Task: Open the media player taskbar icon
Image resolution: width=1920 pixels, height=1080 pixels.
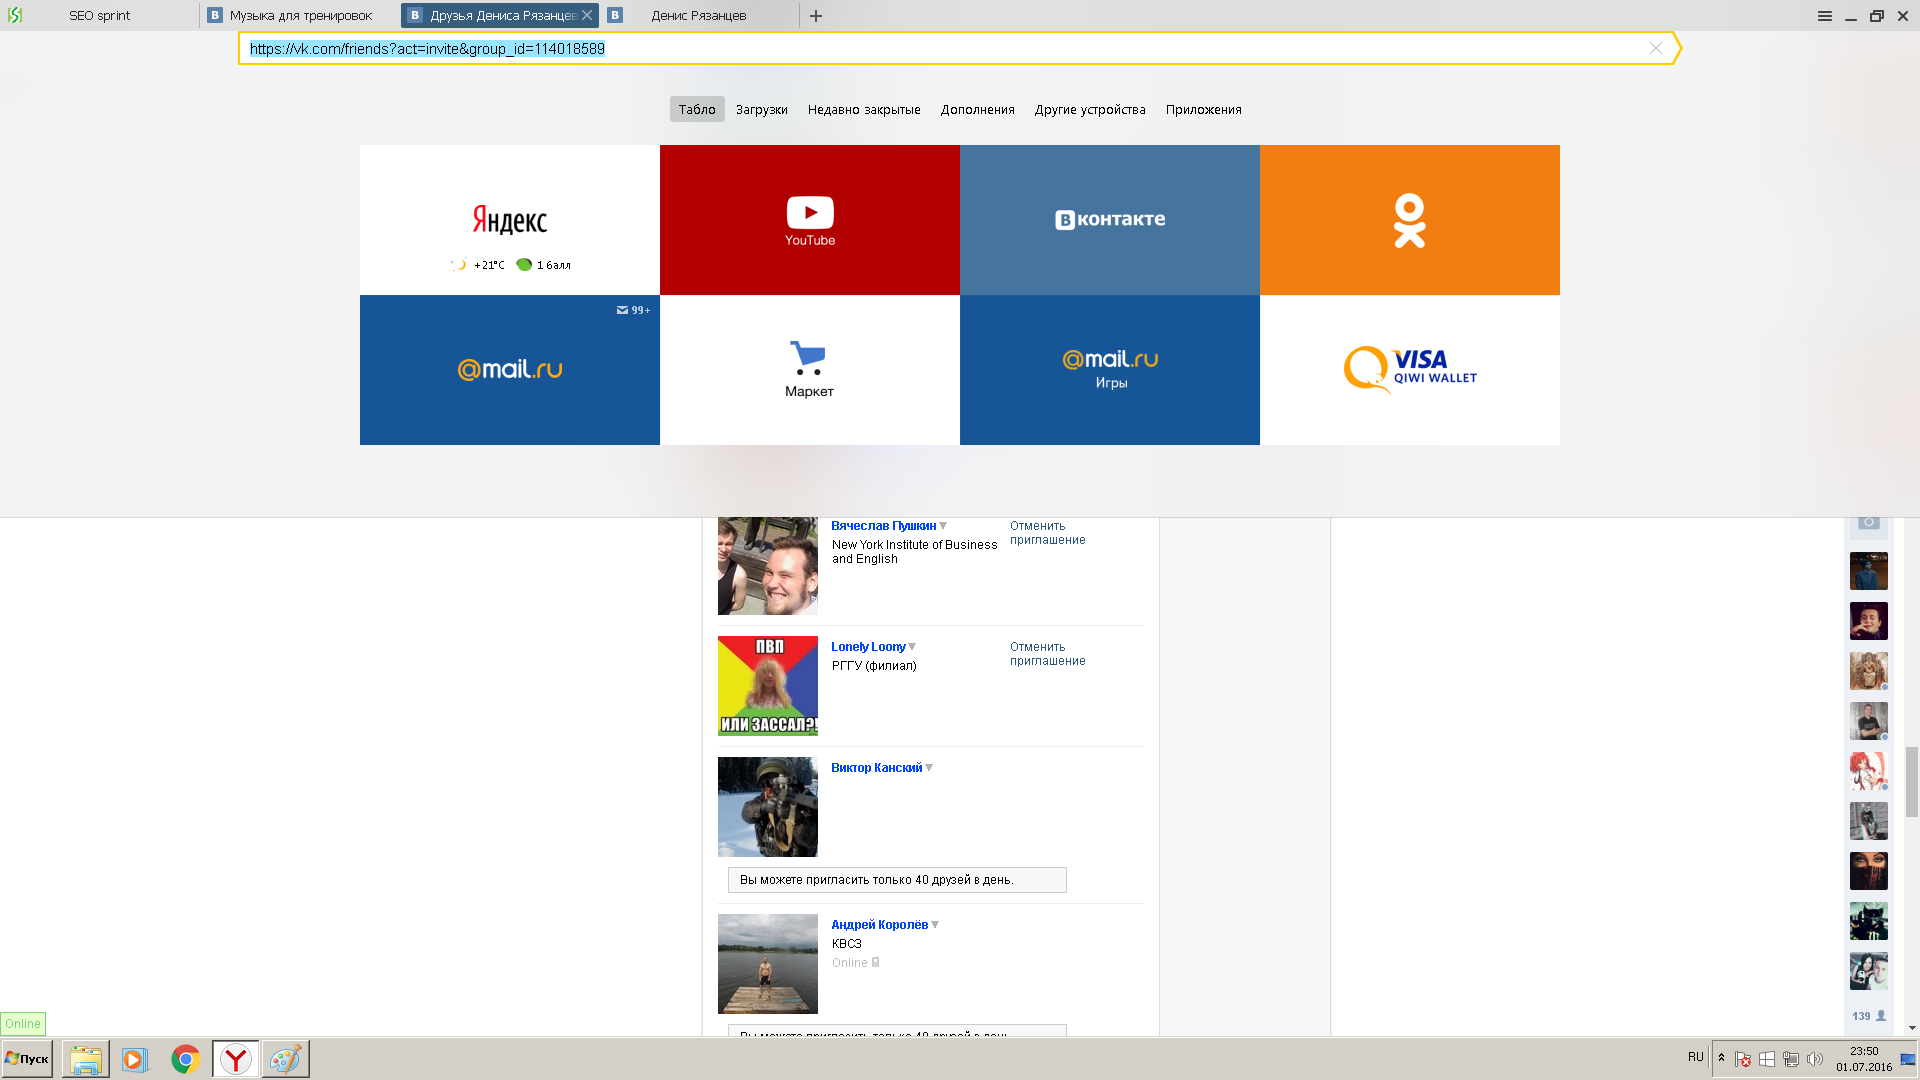Action: pyautogui.click(x=134, y=1059)
